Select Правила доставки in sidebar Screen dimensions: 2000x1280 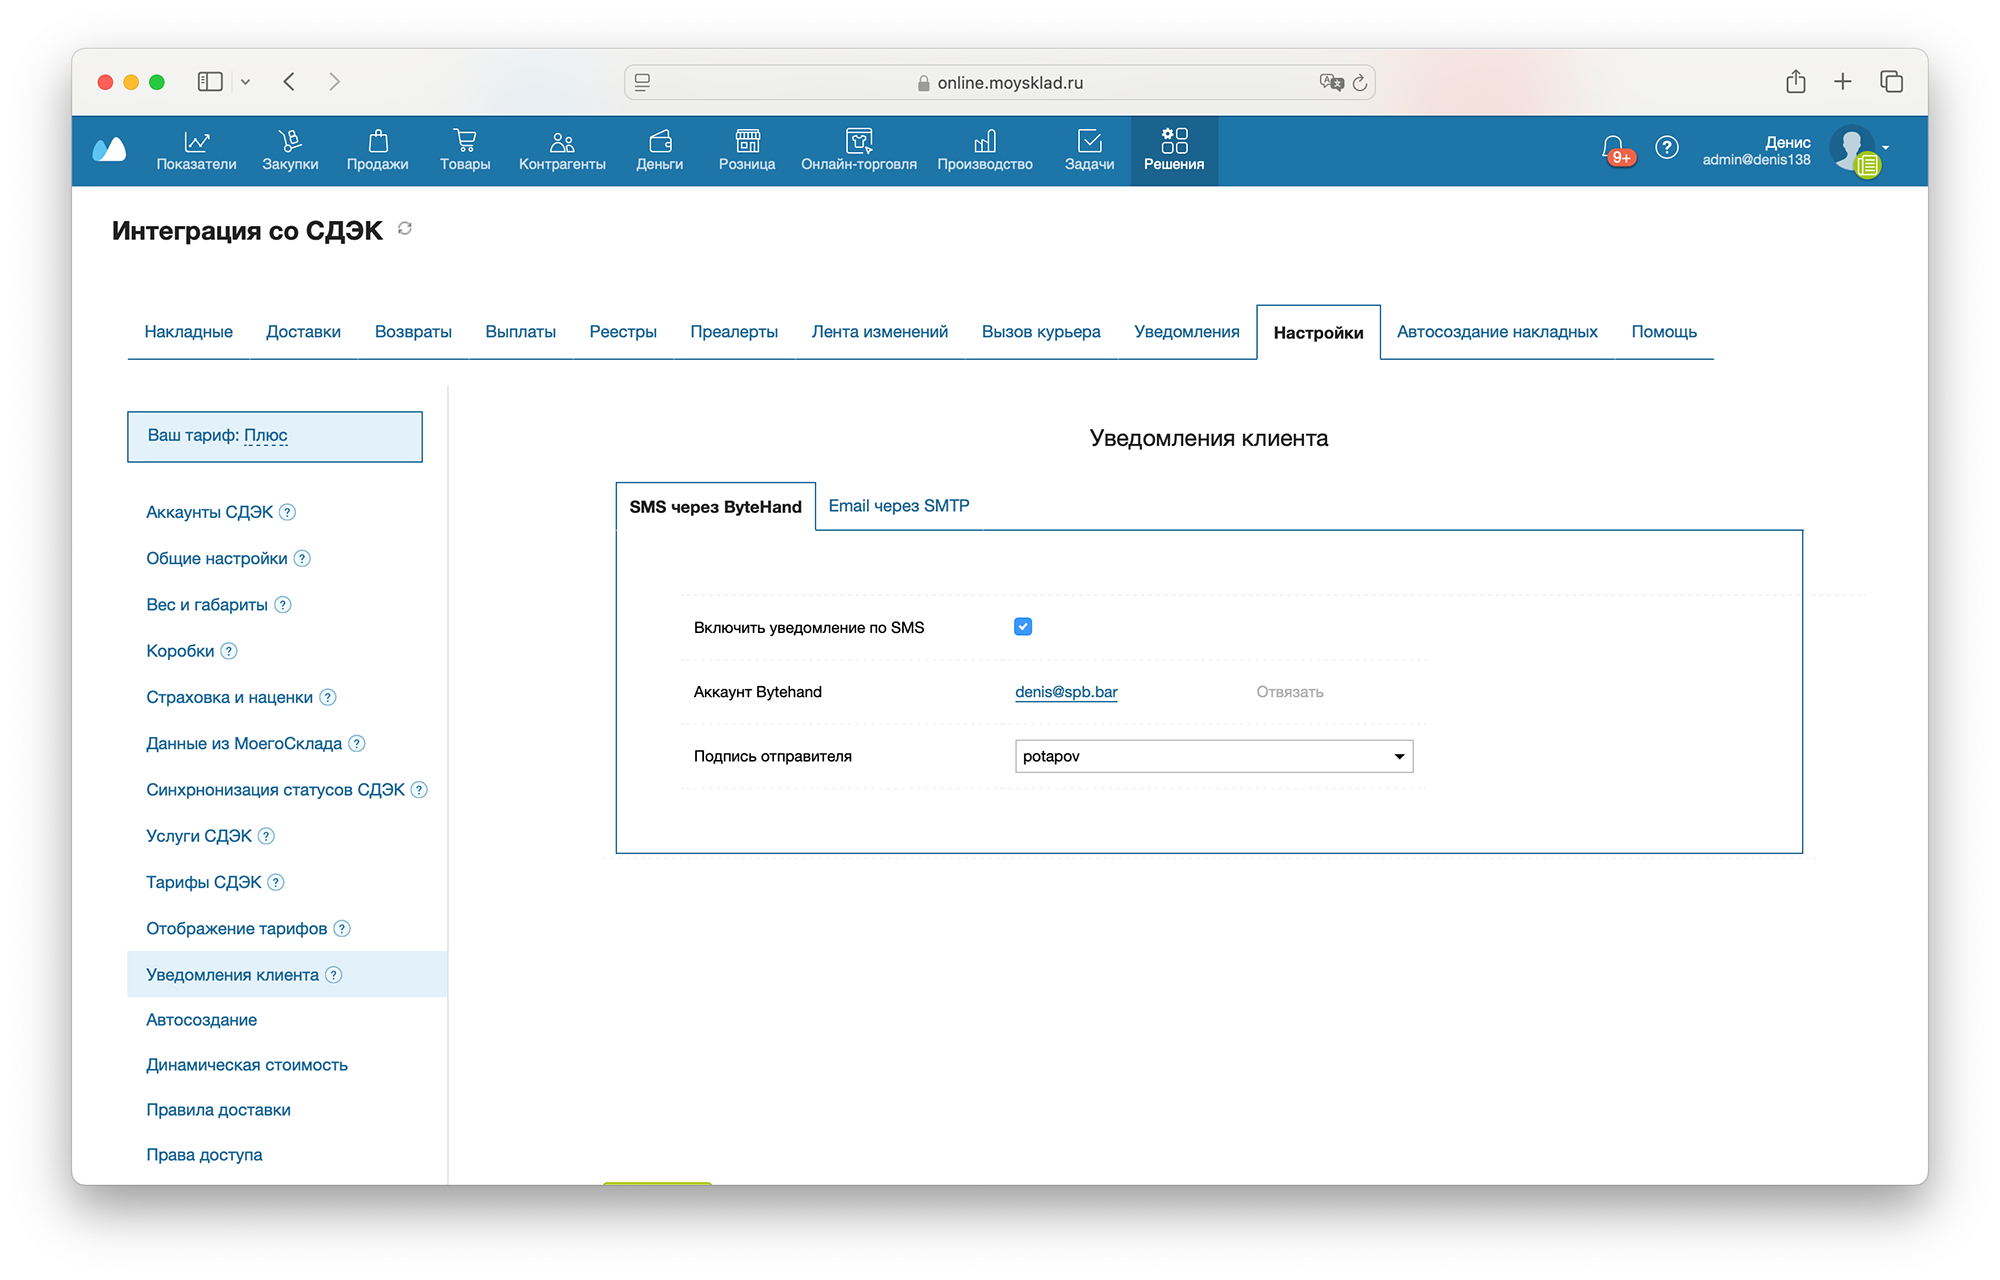(218, 1110)
